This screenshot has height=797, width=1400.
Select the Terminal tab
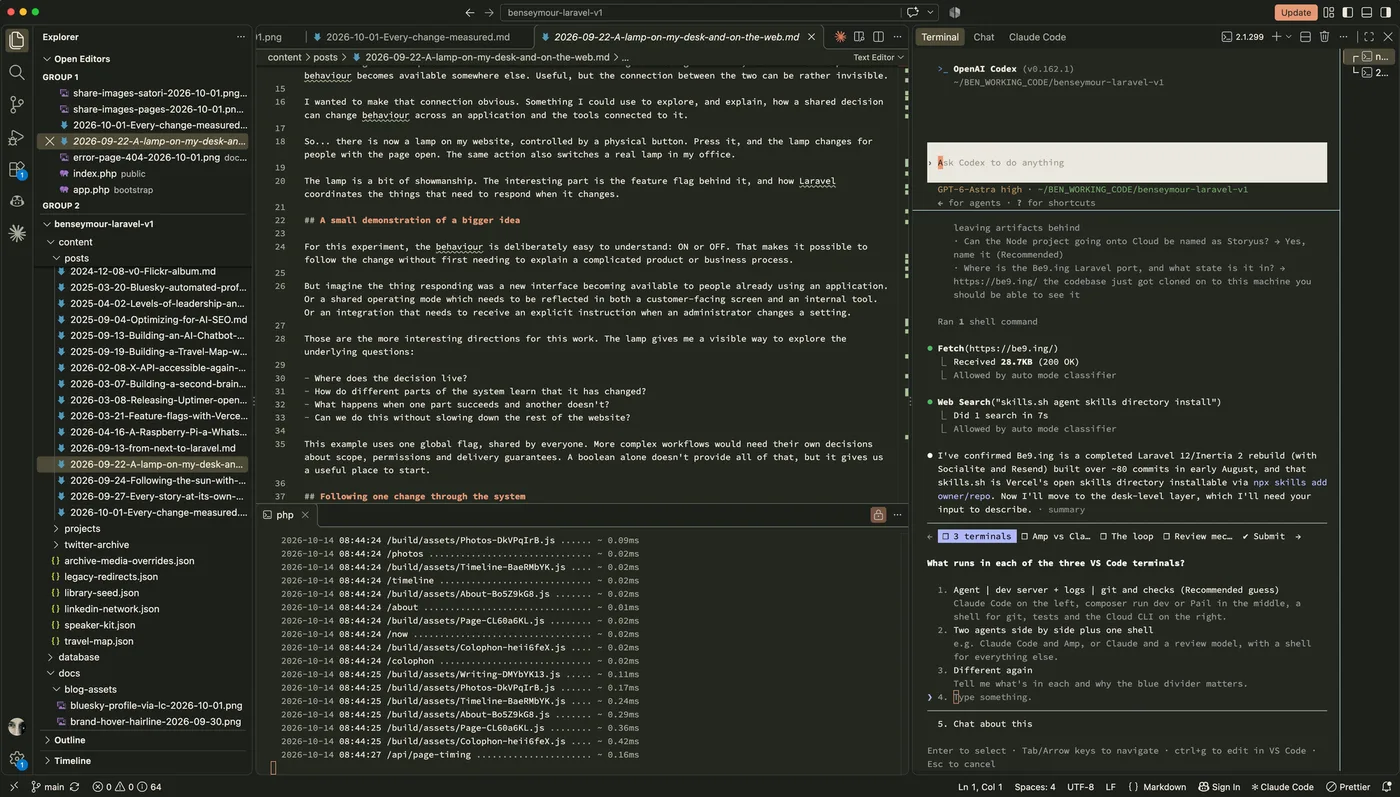click(x=940, y=37)
